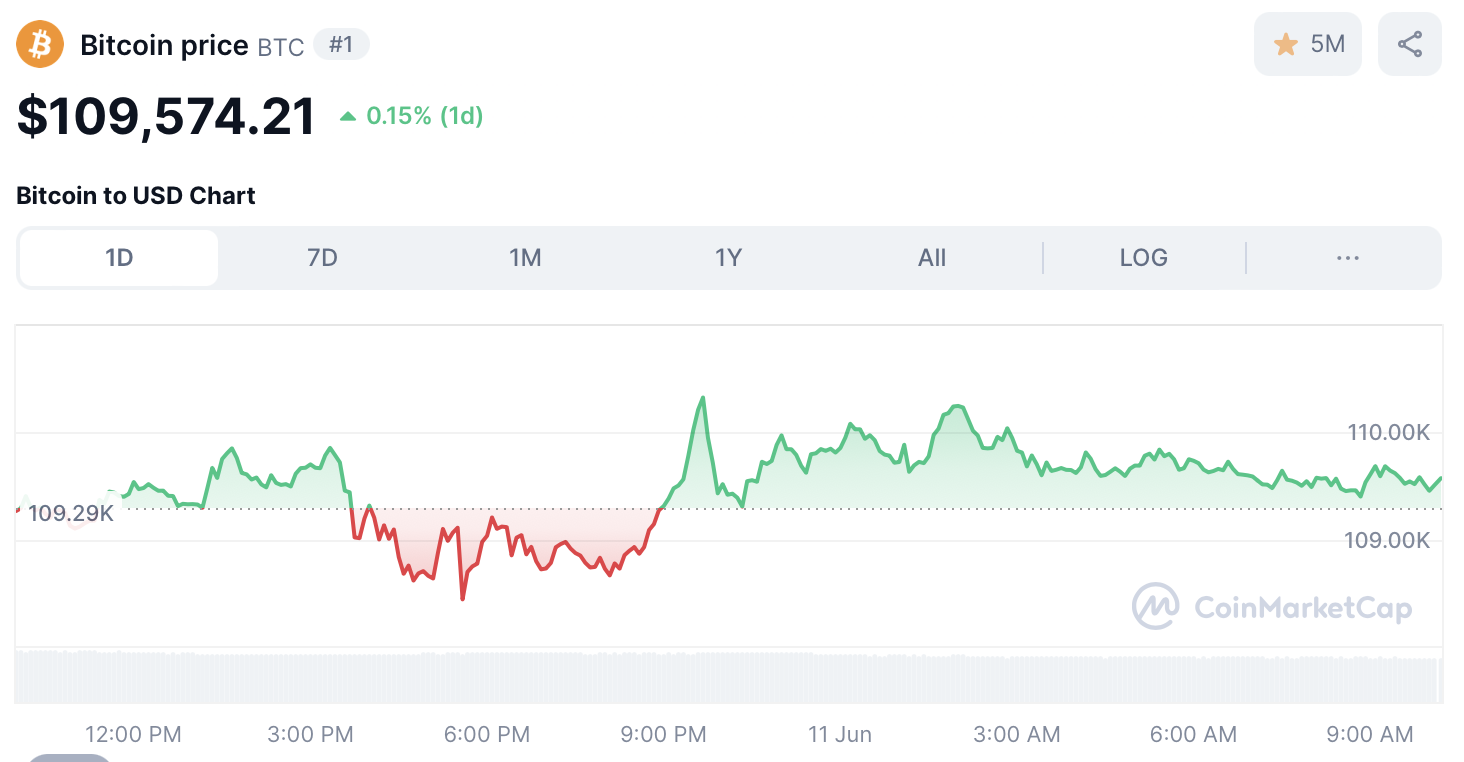1464x762 pixels.
Task: Click the 110.00K y-axis label
Action: [x=1389, y=433]
